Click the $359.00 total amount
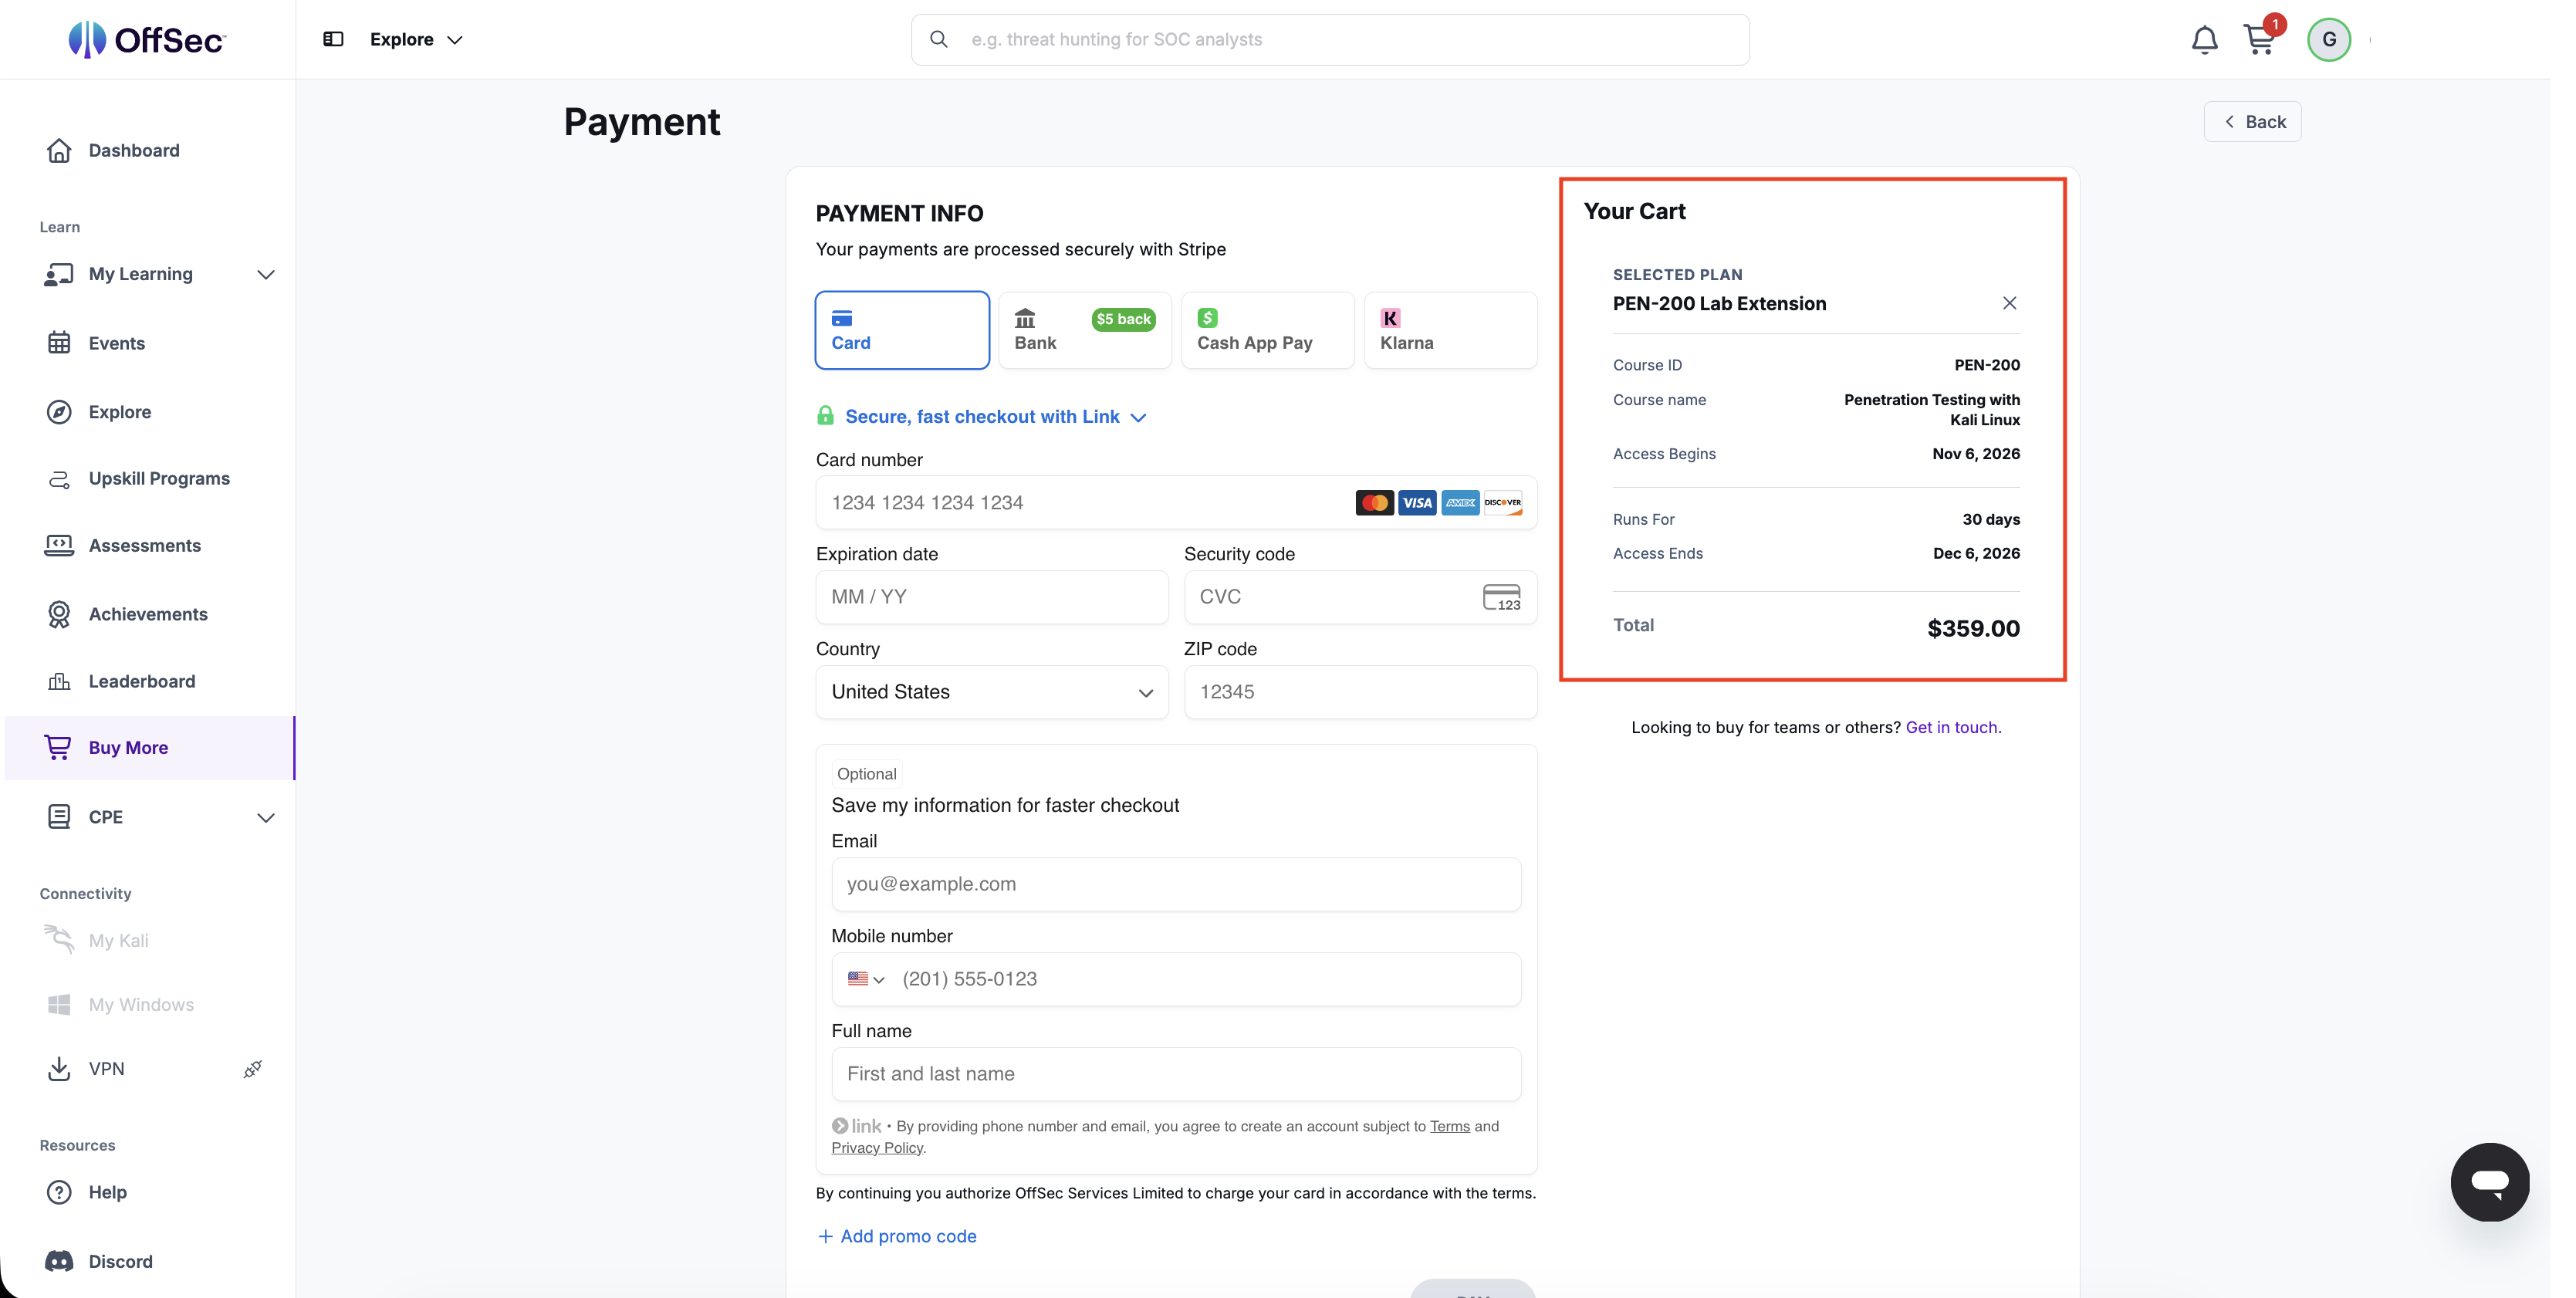 coord(1973,628)
